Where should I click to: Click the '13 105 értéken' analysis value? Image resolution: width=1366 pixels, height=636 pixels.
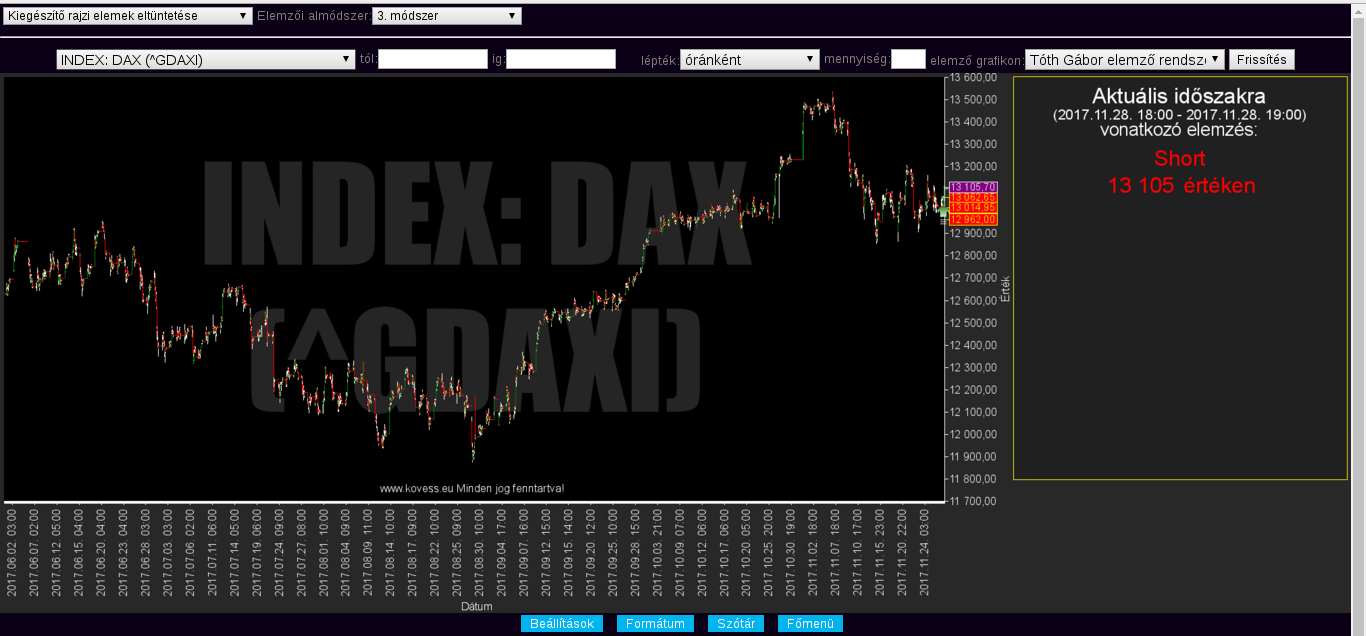tap(1180, 185)
